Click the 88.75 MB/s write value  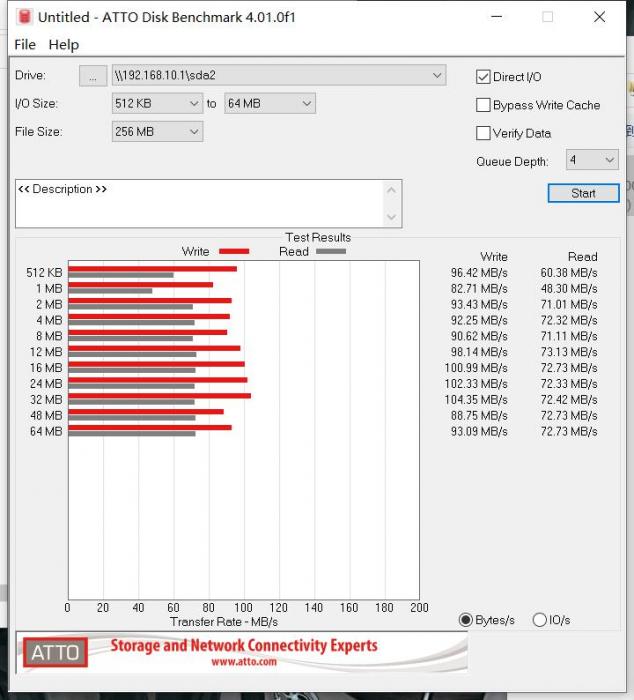pyautogui.click(x=479, y=416)
